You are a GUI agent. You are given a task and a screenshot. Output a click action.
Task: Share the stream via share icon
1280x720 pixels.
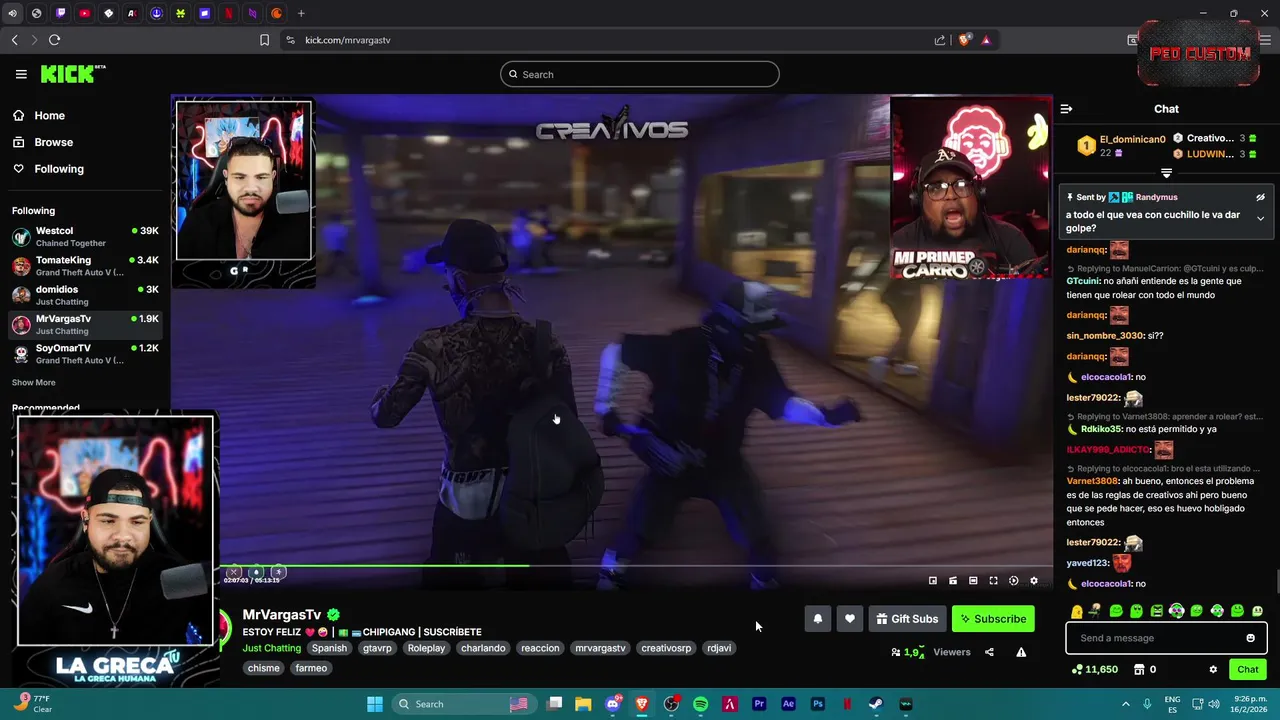coord(989,652)
